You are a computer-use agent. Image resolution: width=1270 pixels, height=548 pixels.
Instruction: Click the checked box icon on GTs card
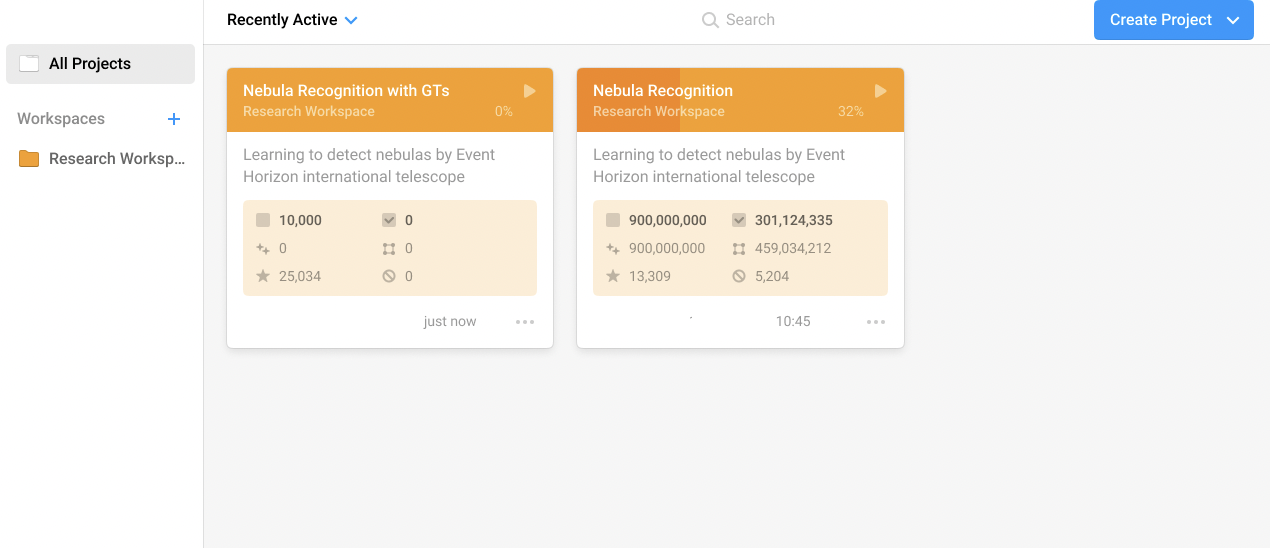pos(389,220)
